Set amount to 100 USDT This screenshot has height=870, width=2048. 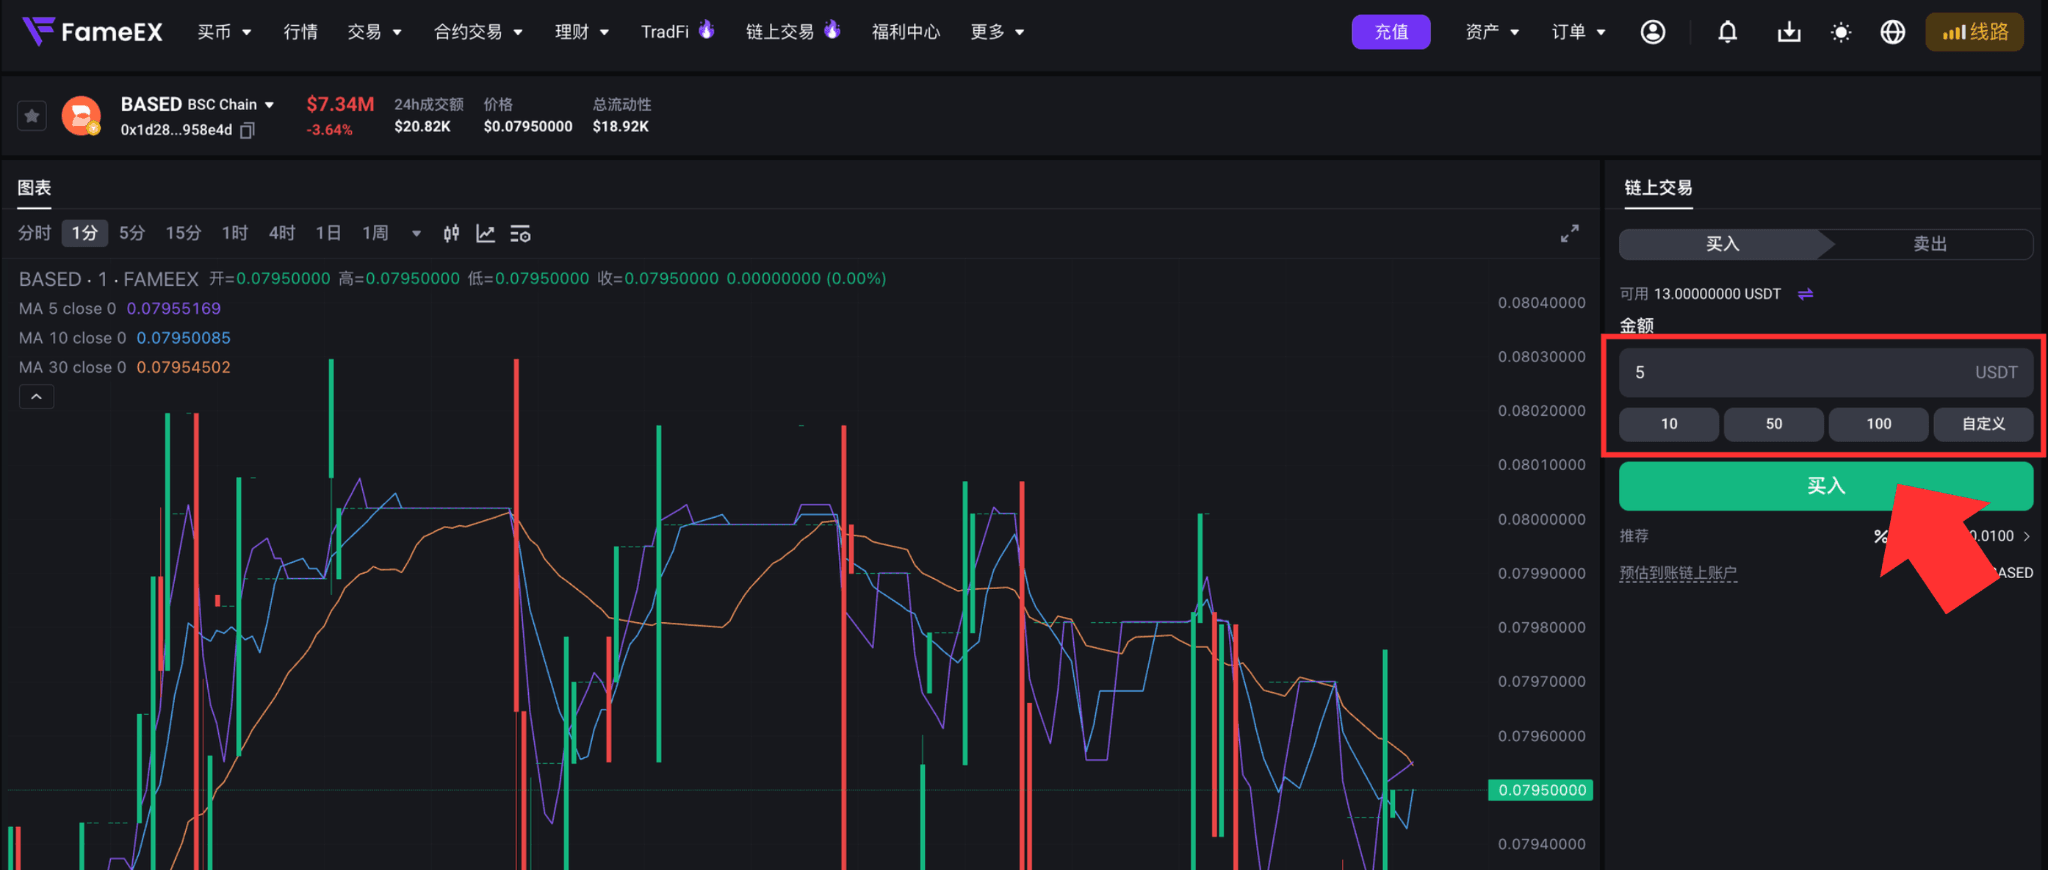click(1879, 424)
